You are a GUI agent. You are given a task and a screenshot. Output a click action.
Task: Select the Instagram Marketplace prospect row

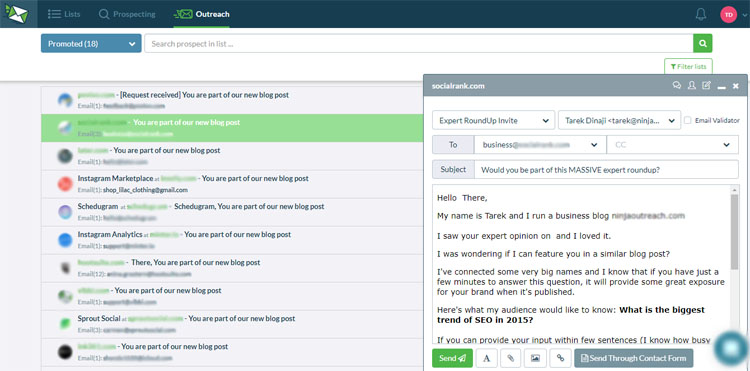232,184
